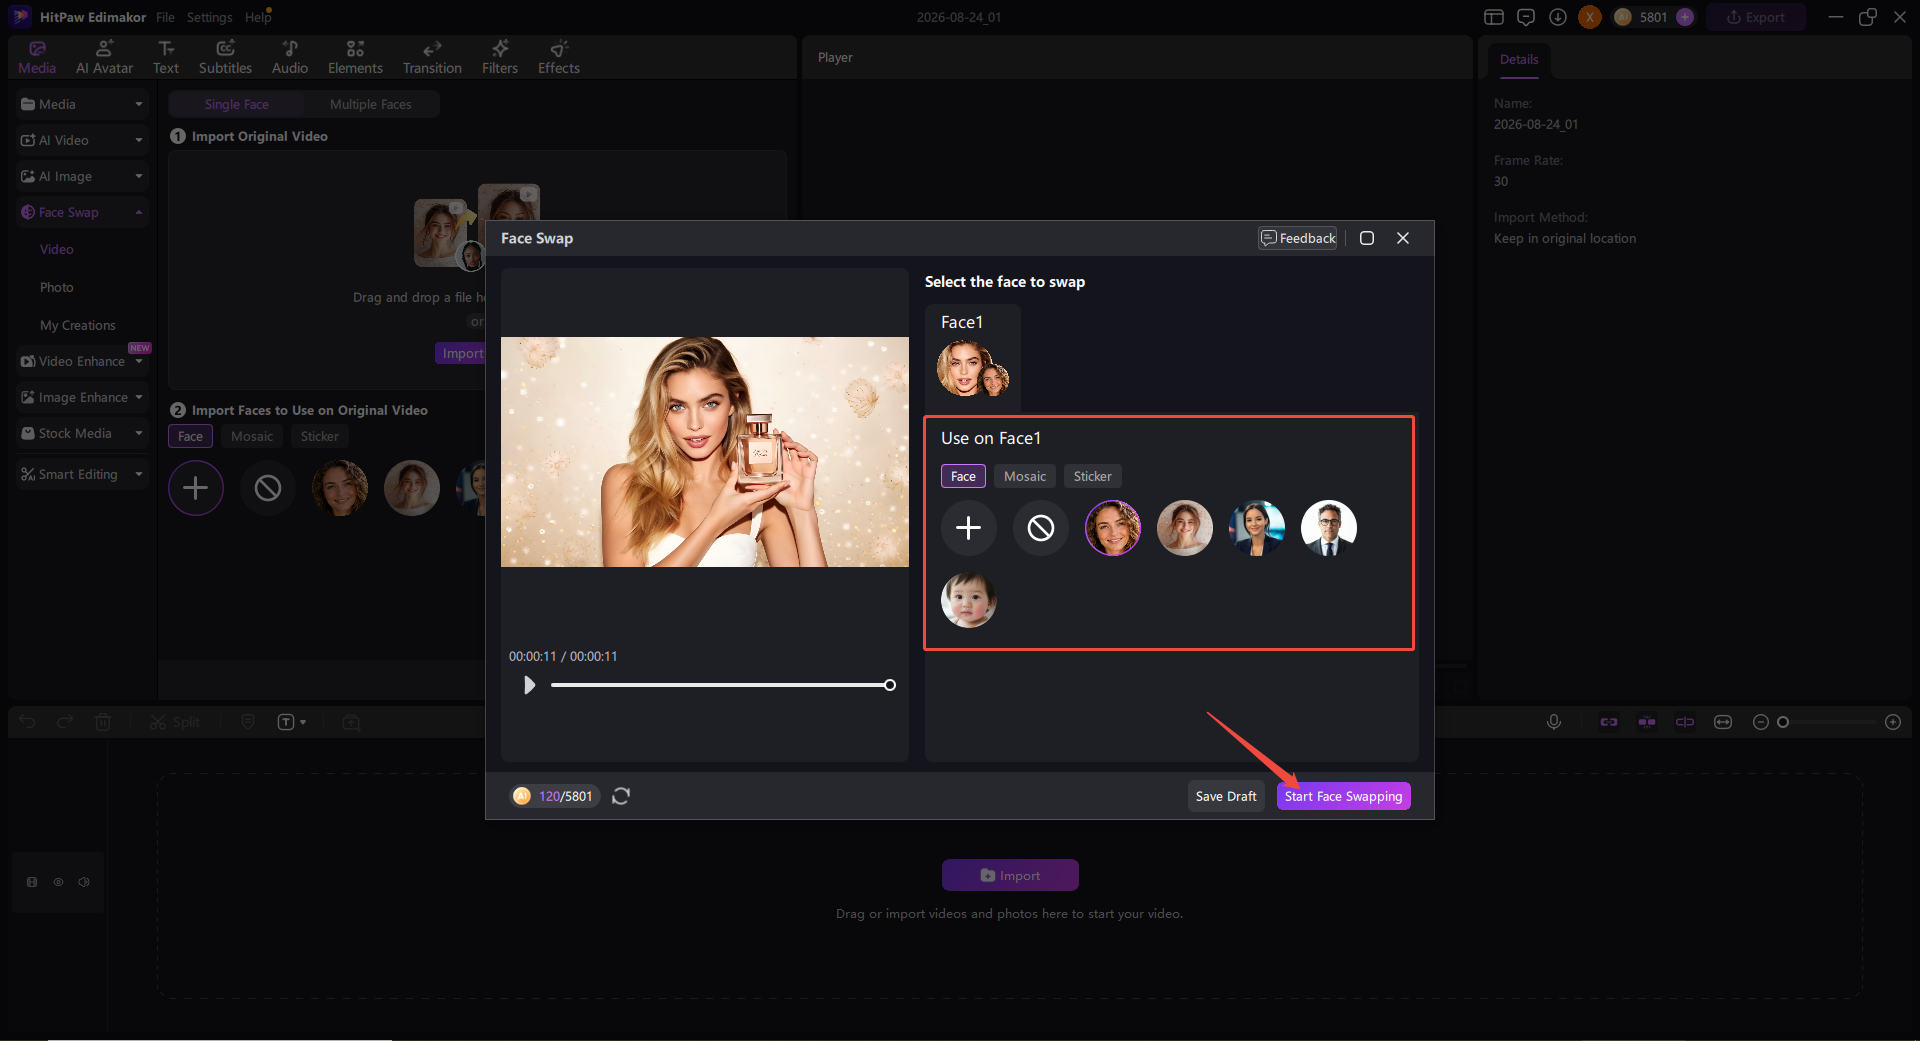Open the Media tab in the top toolbar
Image resolution: width=1920 pixels, height=1041 pixels.
37,58
